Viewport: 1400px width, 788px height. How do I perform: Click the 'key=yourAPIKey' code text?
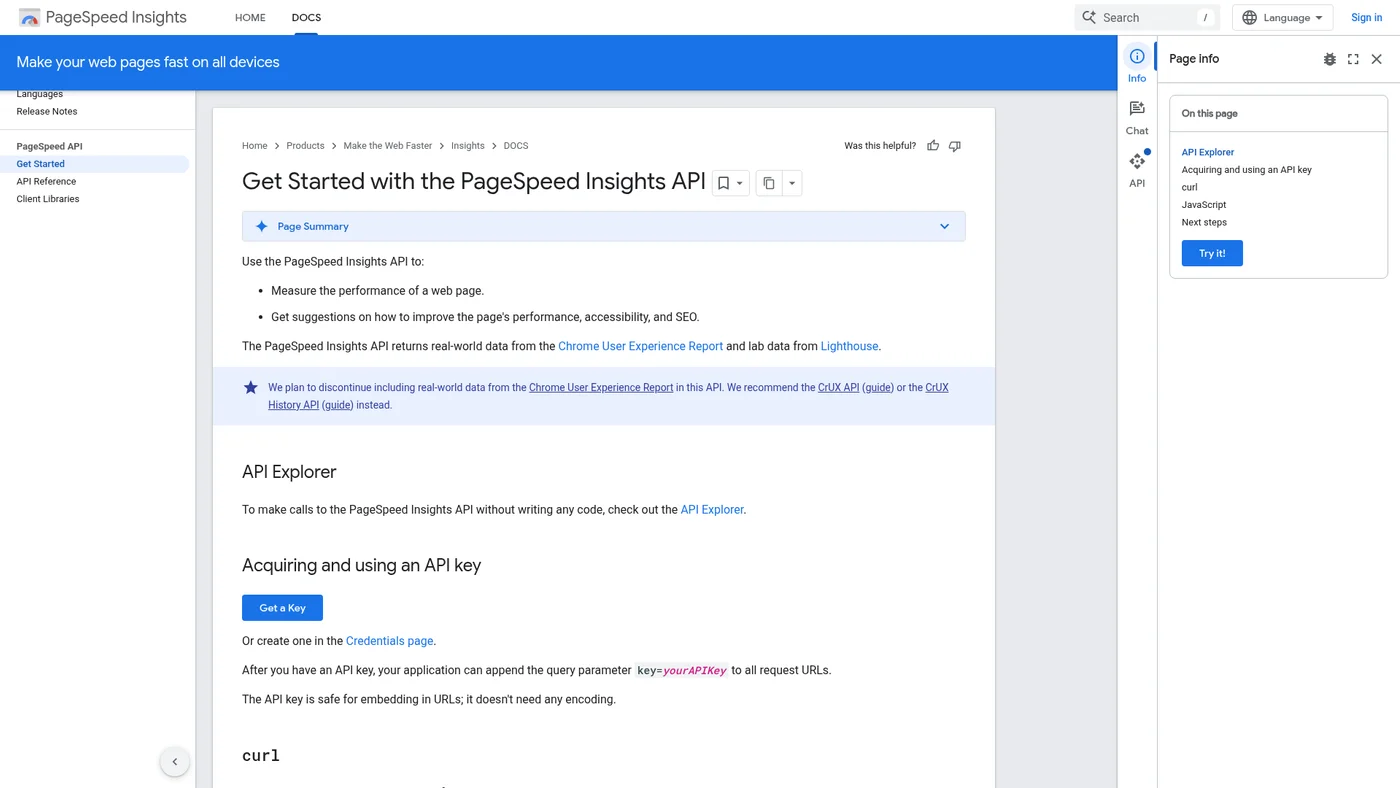pyautogui.click(x=681, y=671)
